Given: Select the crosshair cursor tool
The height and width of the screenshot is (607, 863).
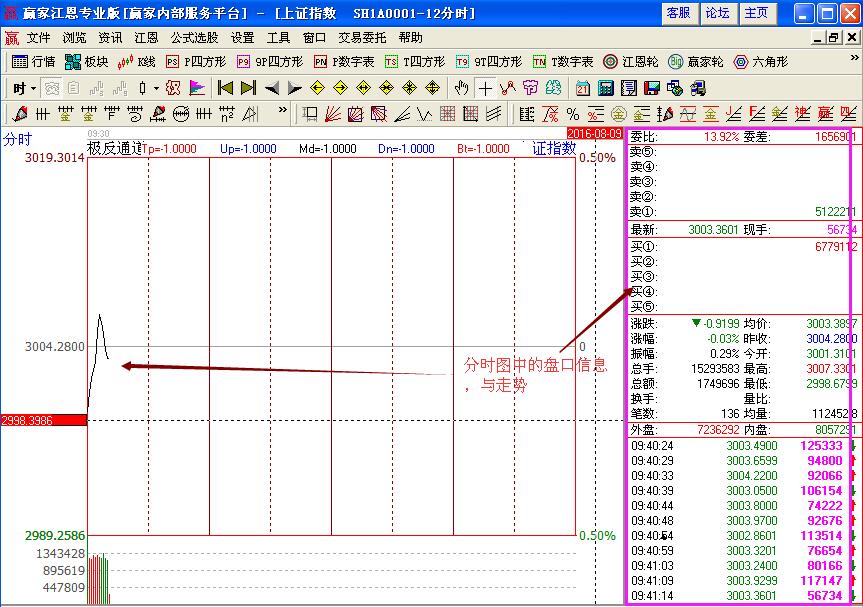Looking at the screenshot, I should click(x=485, y=88).
